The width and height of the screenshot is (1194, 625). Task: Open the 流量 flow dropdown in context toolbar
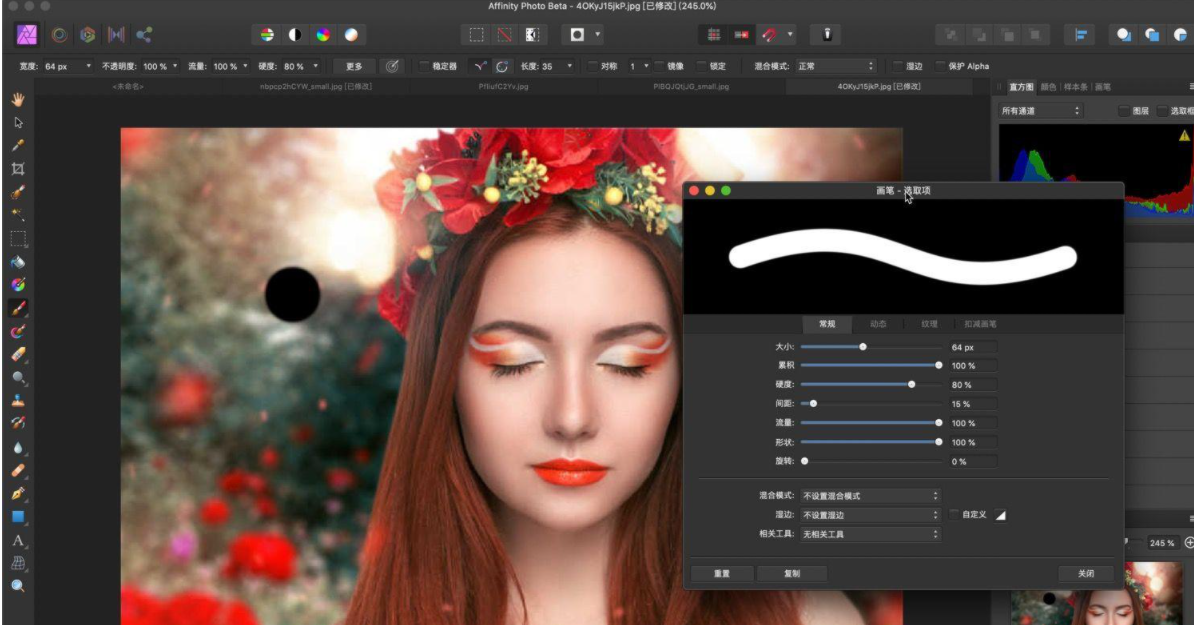point(245,66)
